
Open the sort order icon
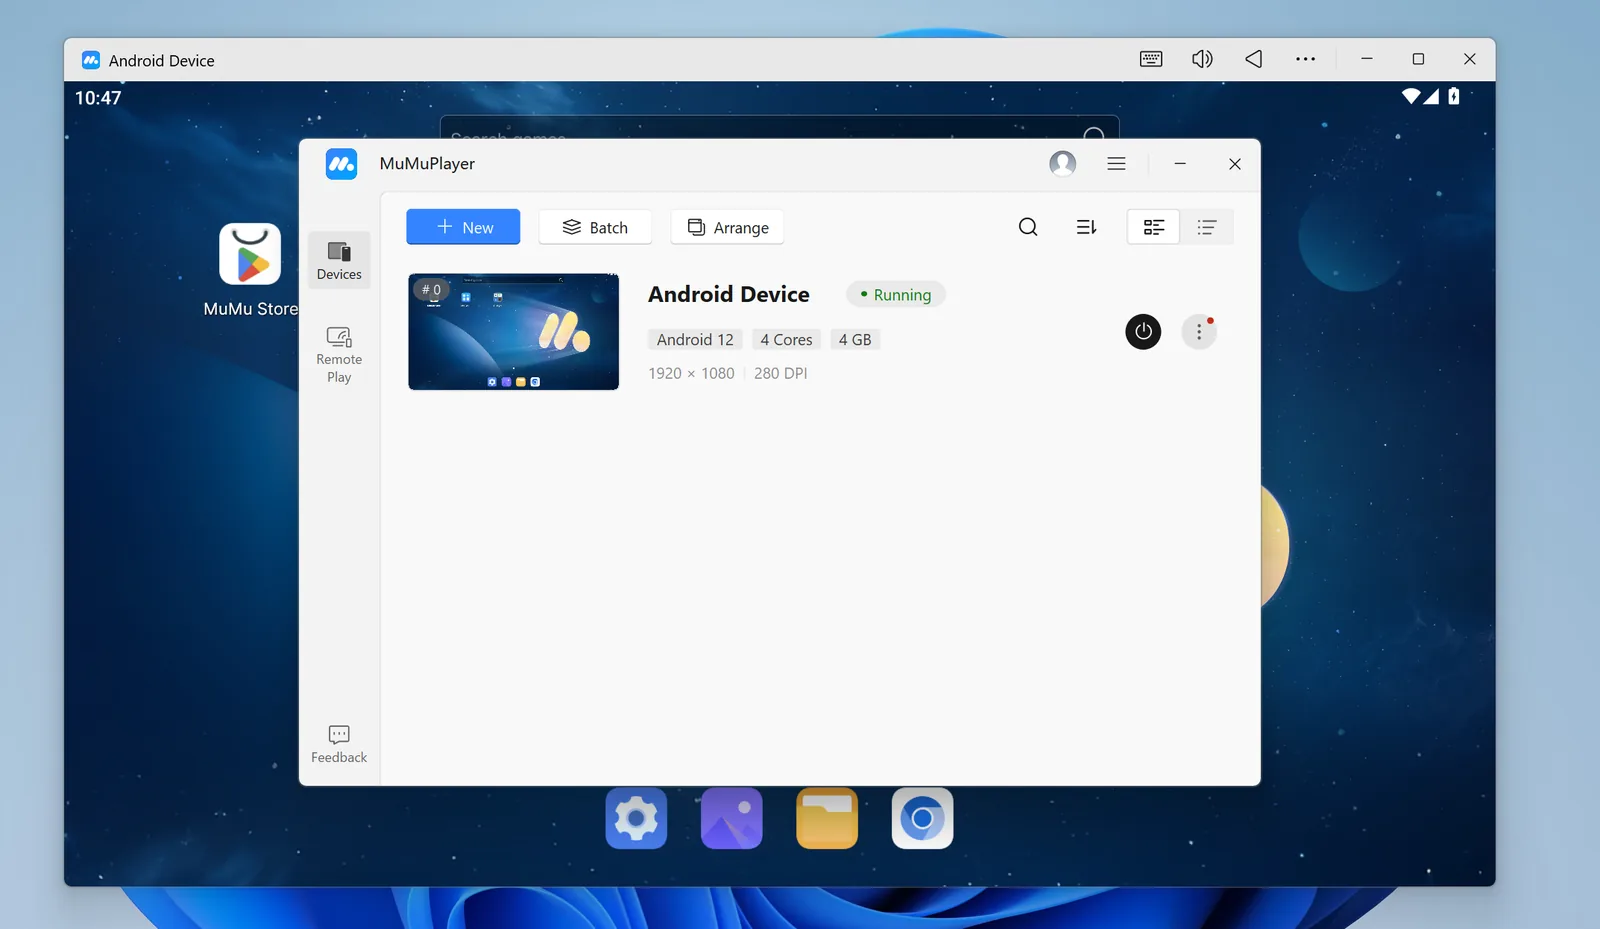tap(1086, 227)
